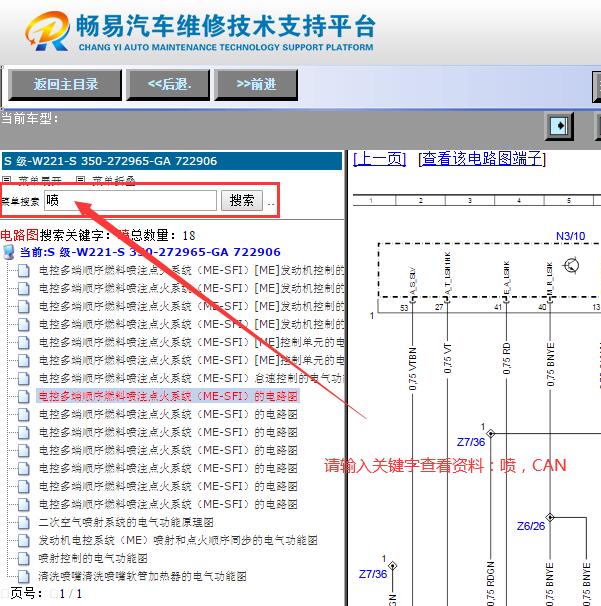Click pin number 53 on N3/10
Image resolution: width=601 pixels, height=606 pixels.
point(404,308)
